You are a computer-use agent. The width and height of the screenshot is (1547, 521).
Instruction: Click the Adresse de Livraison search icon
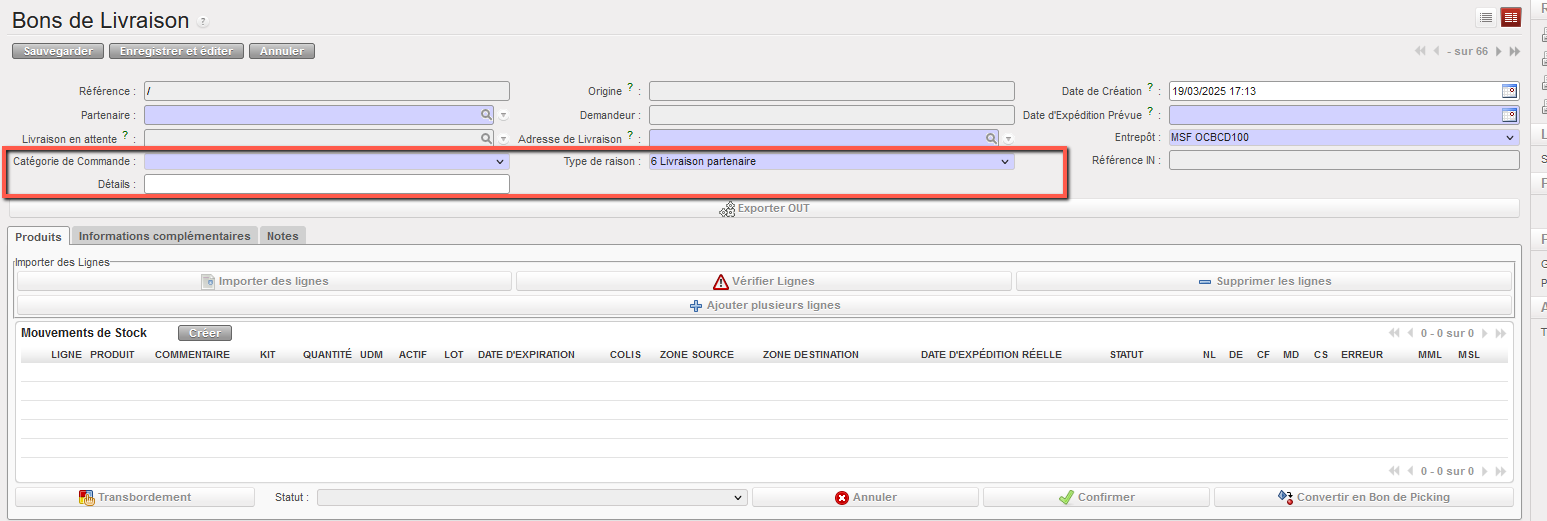pos(991,138)
